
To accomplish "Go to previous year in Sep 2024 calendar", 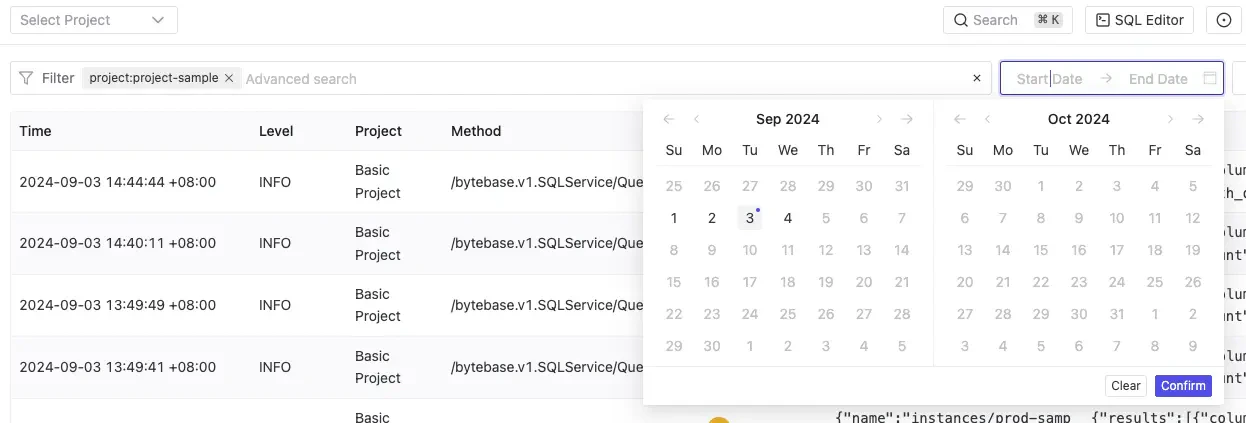I will pyautogui.click(x=669, y=119).
